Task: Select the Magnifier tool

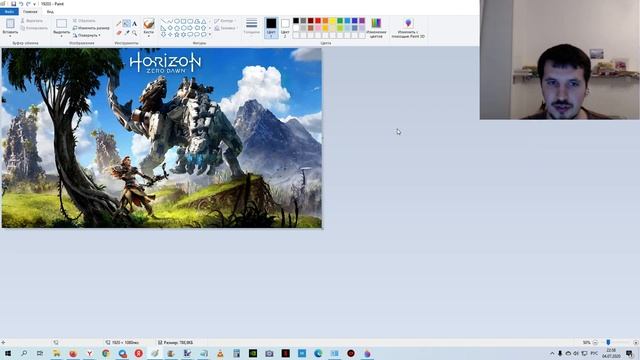Action: 134,33
